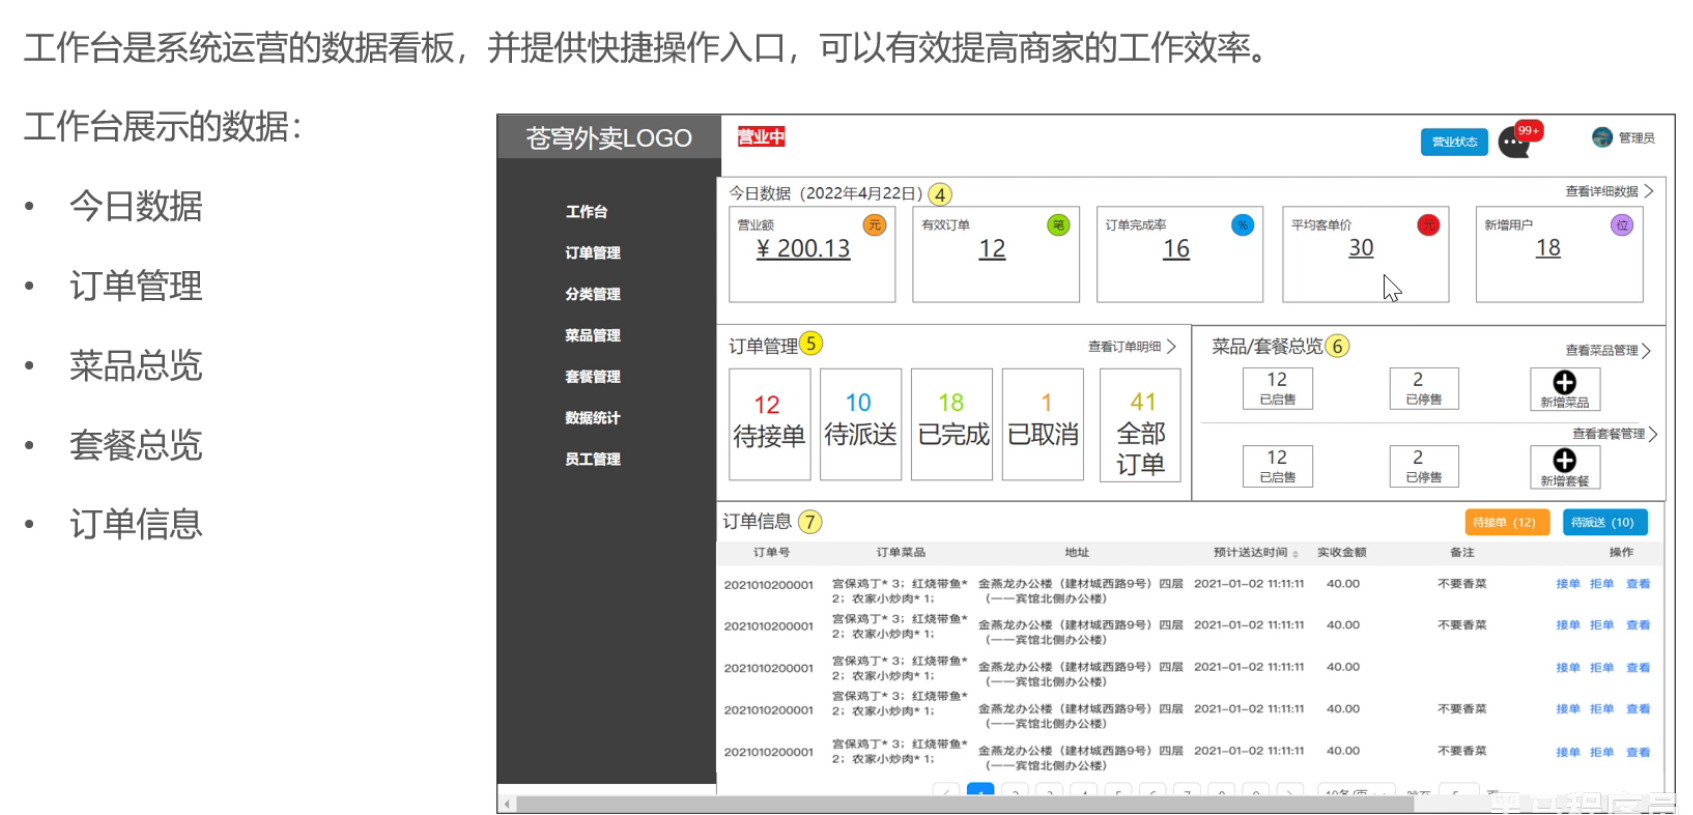Click the ¥ 200.13 revenue value

click(x=803, y=249)
